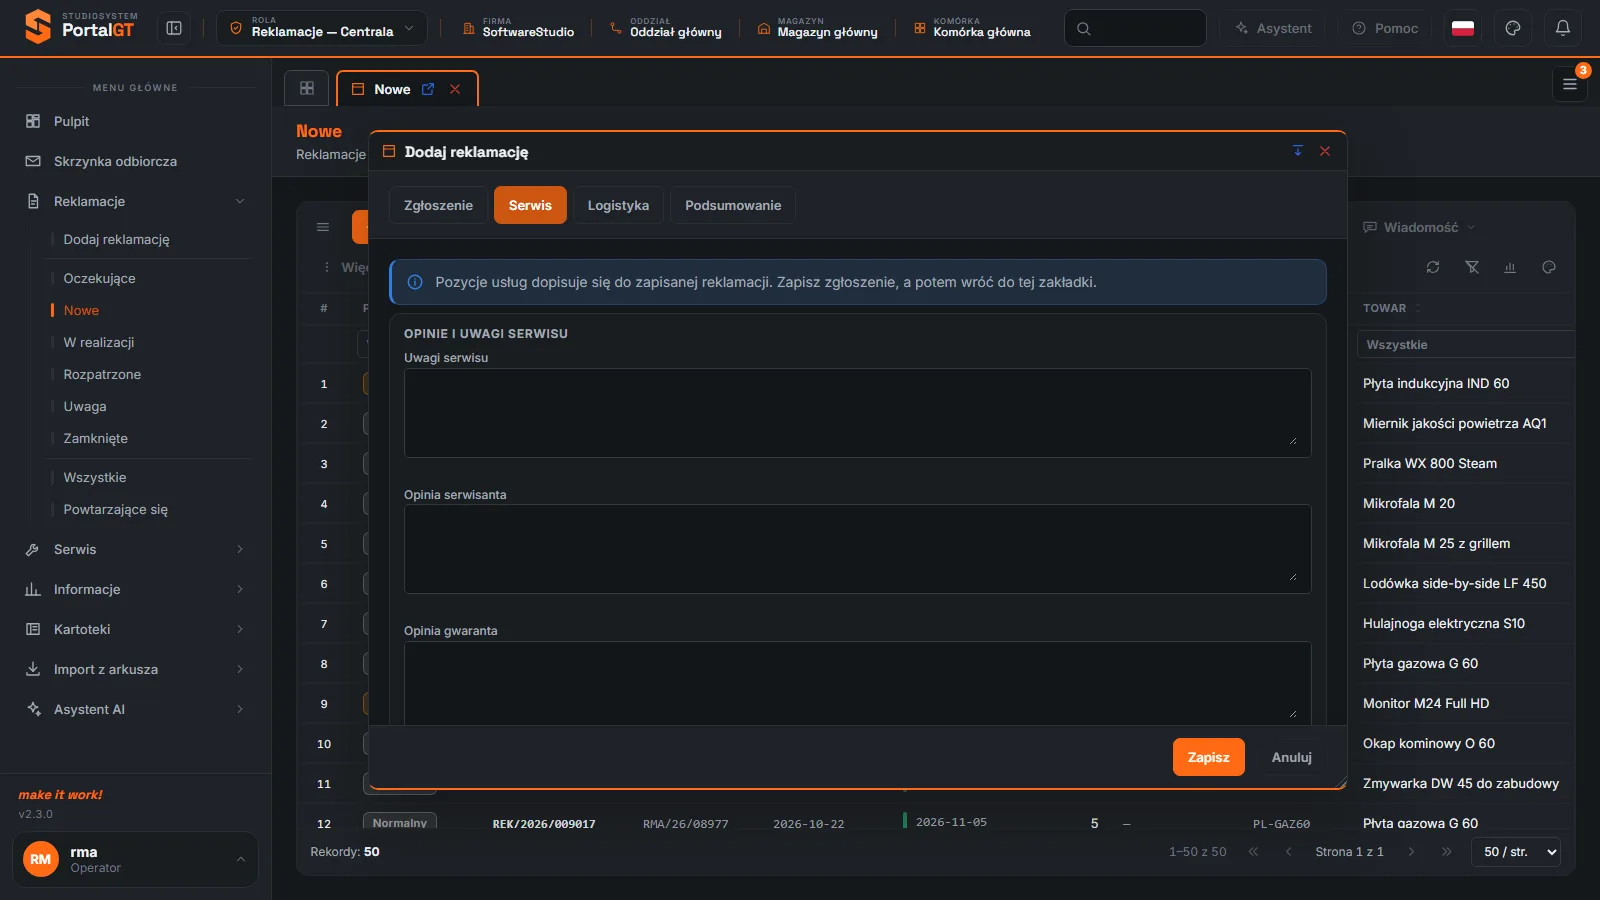The image size is (1600, 900).
Task: Select the Serwis tab
Action: pos(530,205)
